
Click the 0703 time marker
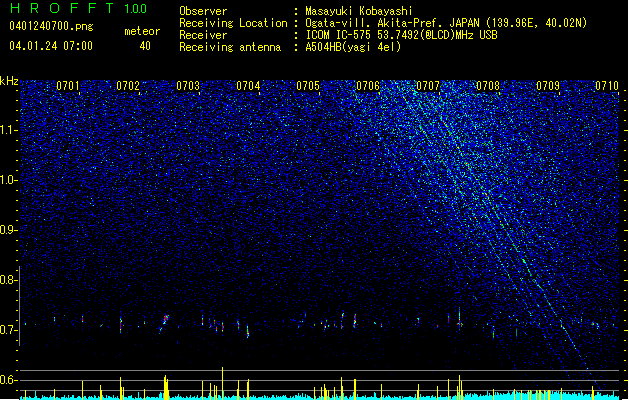(x=188, y=86)
